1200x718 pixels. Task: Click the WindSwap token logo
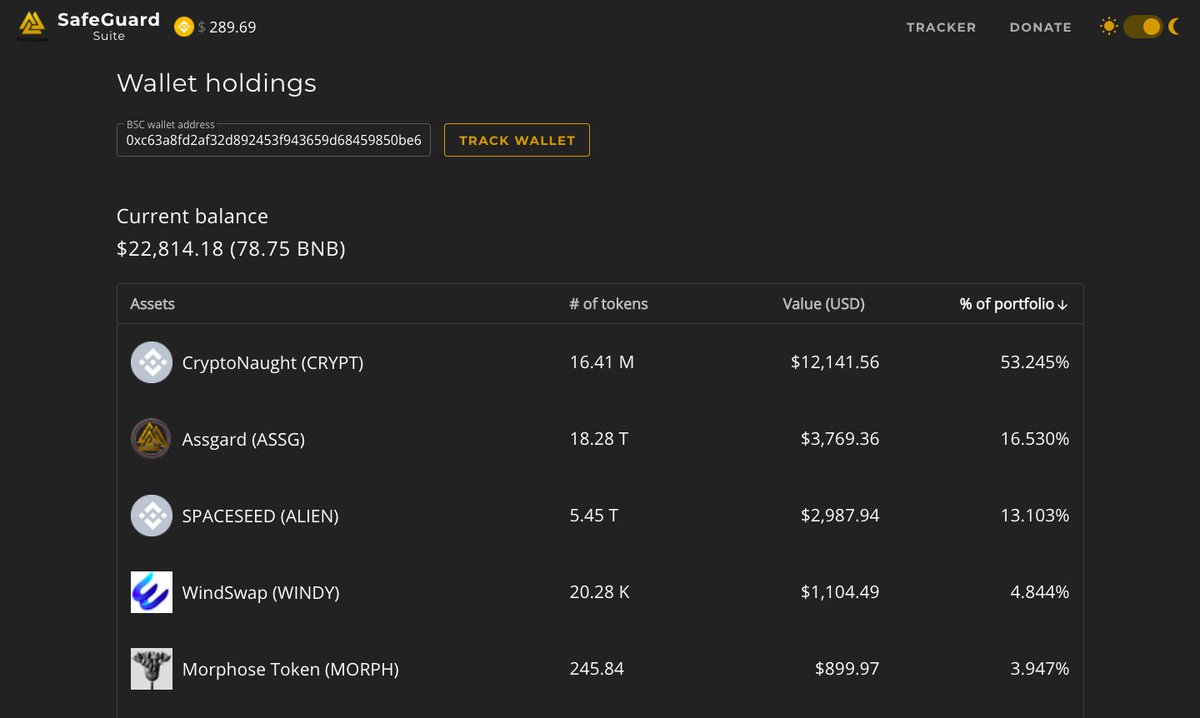coord(152,592)
